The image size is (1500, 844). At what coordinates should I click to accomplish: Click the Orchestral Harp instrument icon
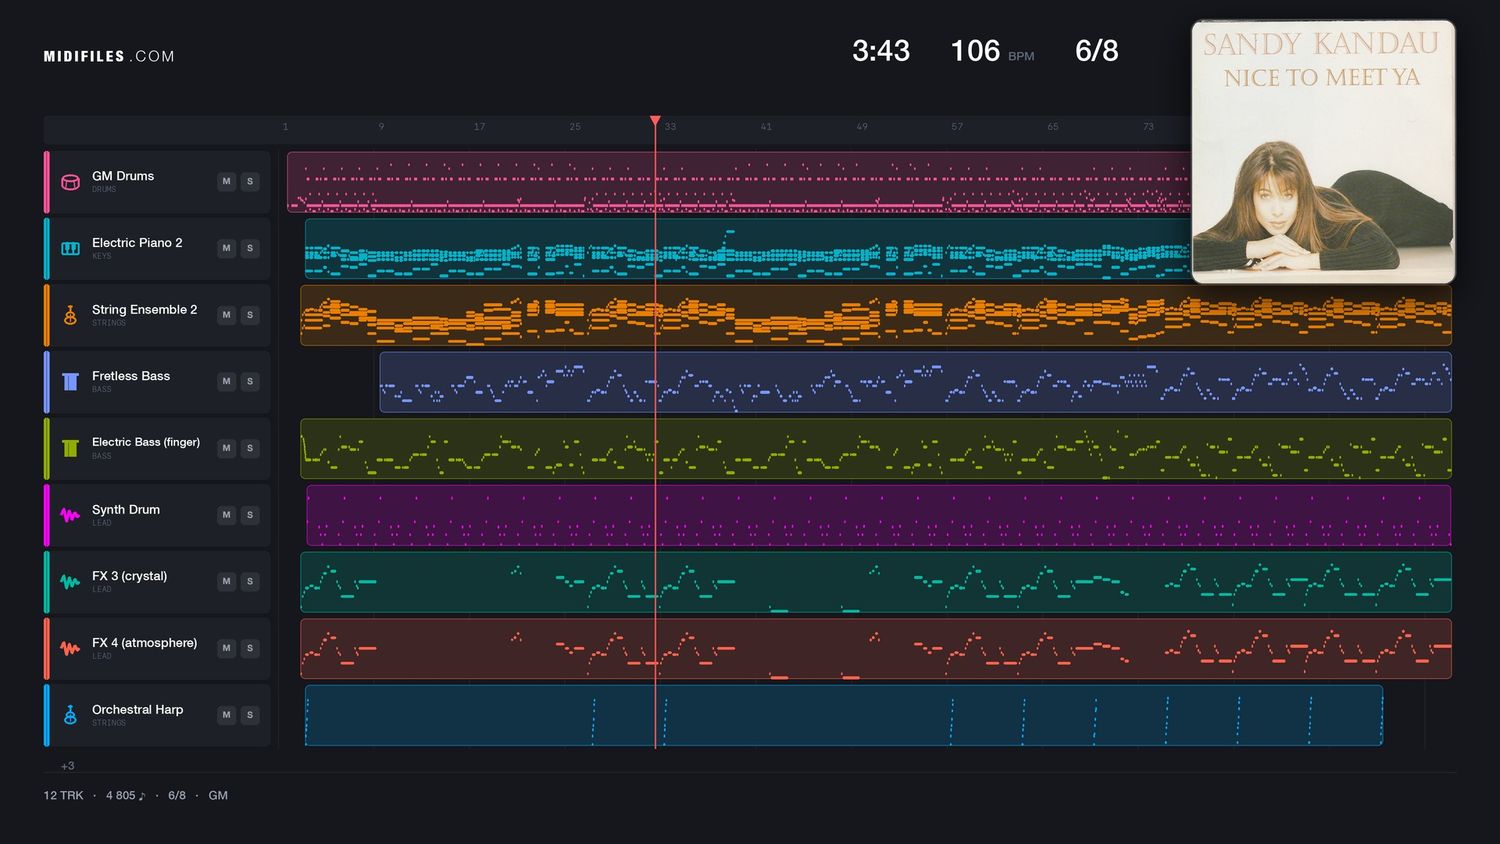pyautogui.click(x=70, y=715)
